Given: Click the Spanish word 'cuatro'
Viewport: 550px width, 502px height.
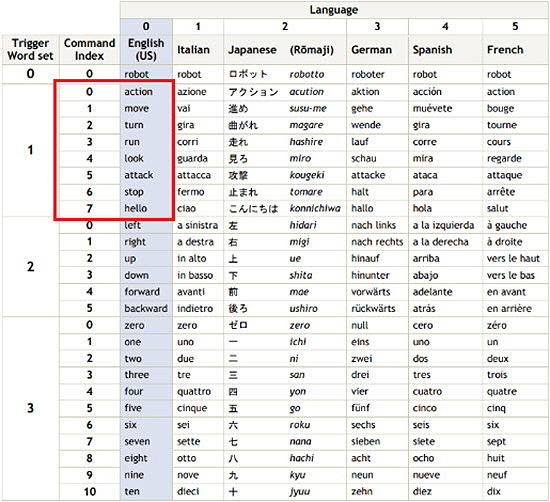Looking at the screenshot, I should tap(427, 391).
